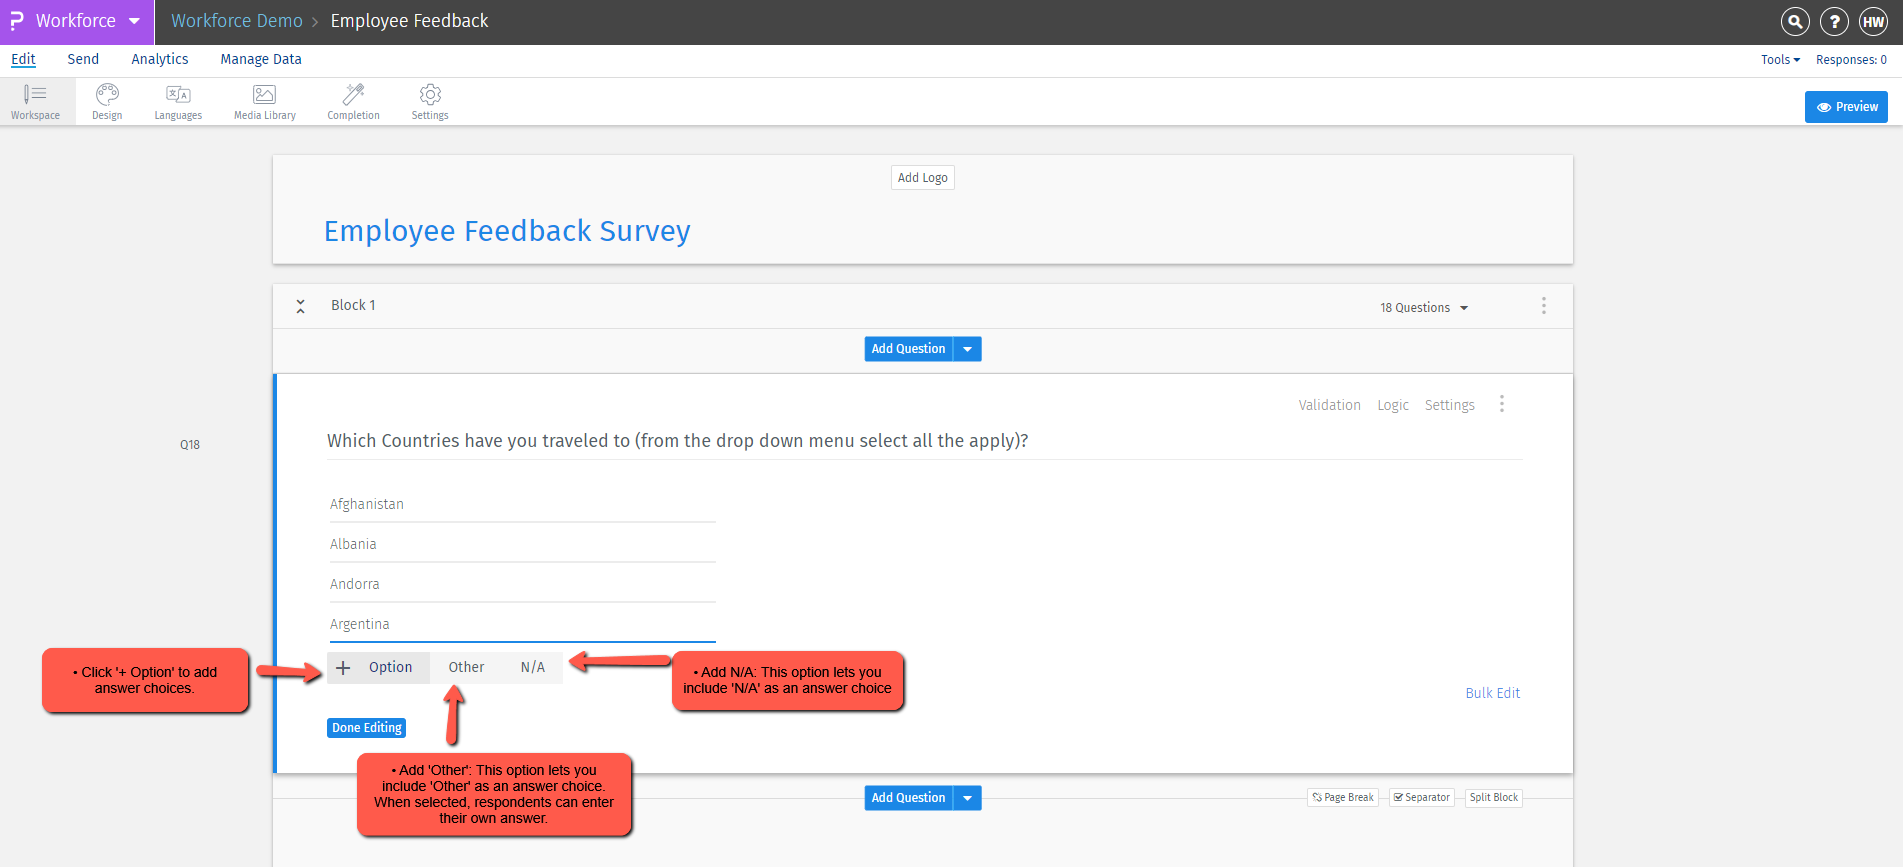The width and height of the screenshot is (1903, 867).
Task: Open the Media Library icon
Action: (264, 102)
